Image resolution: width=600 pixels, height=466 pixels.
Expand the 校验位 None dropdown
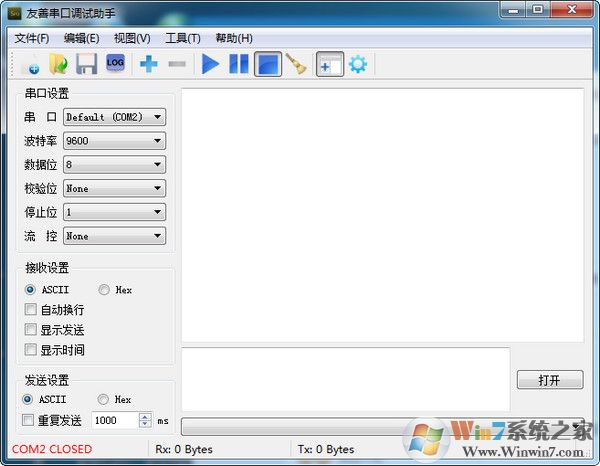tap(114, 188)
